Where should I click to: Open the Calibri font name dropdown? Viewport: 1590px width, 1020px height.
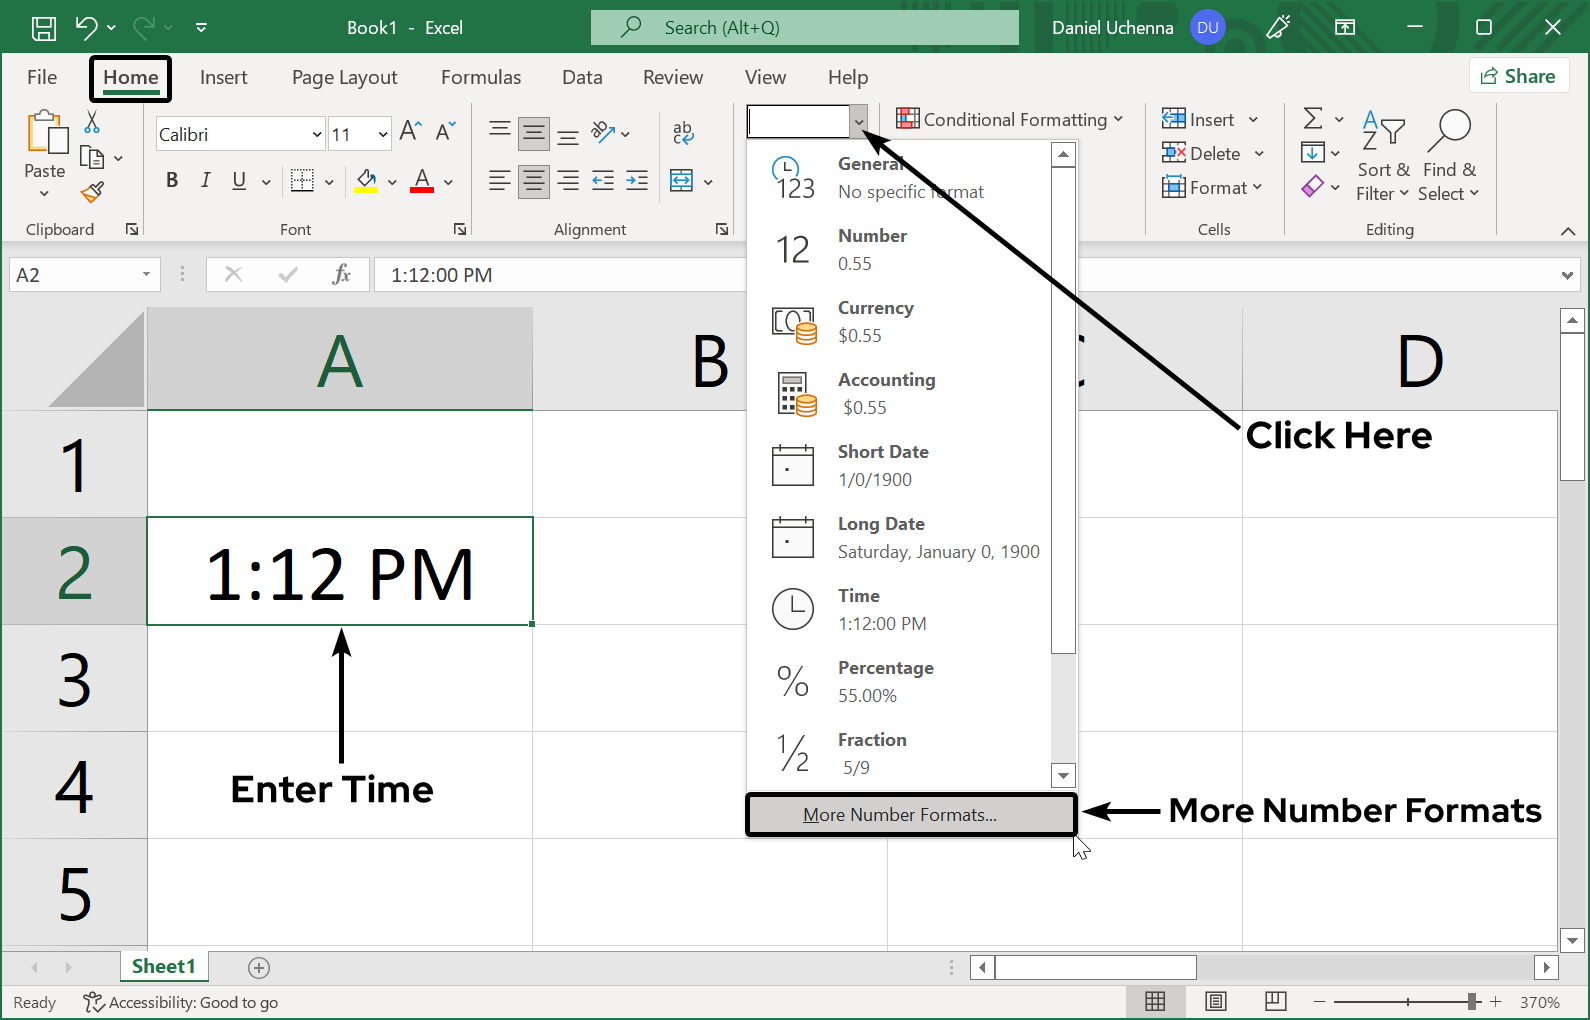[316, 134]
